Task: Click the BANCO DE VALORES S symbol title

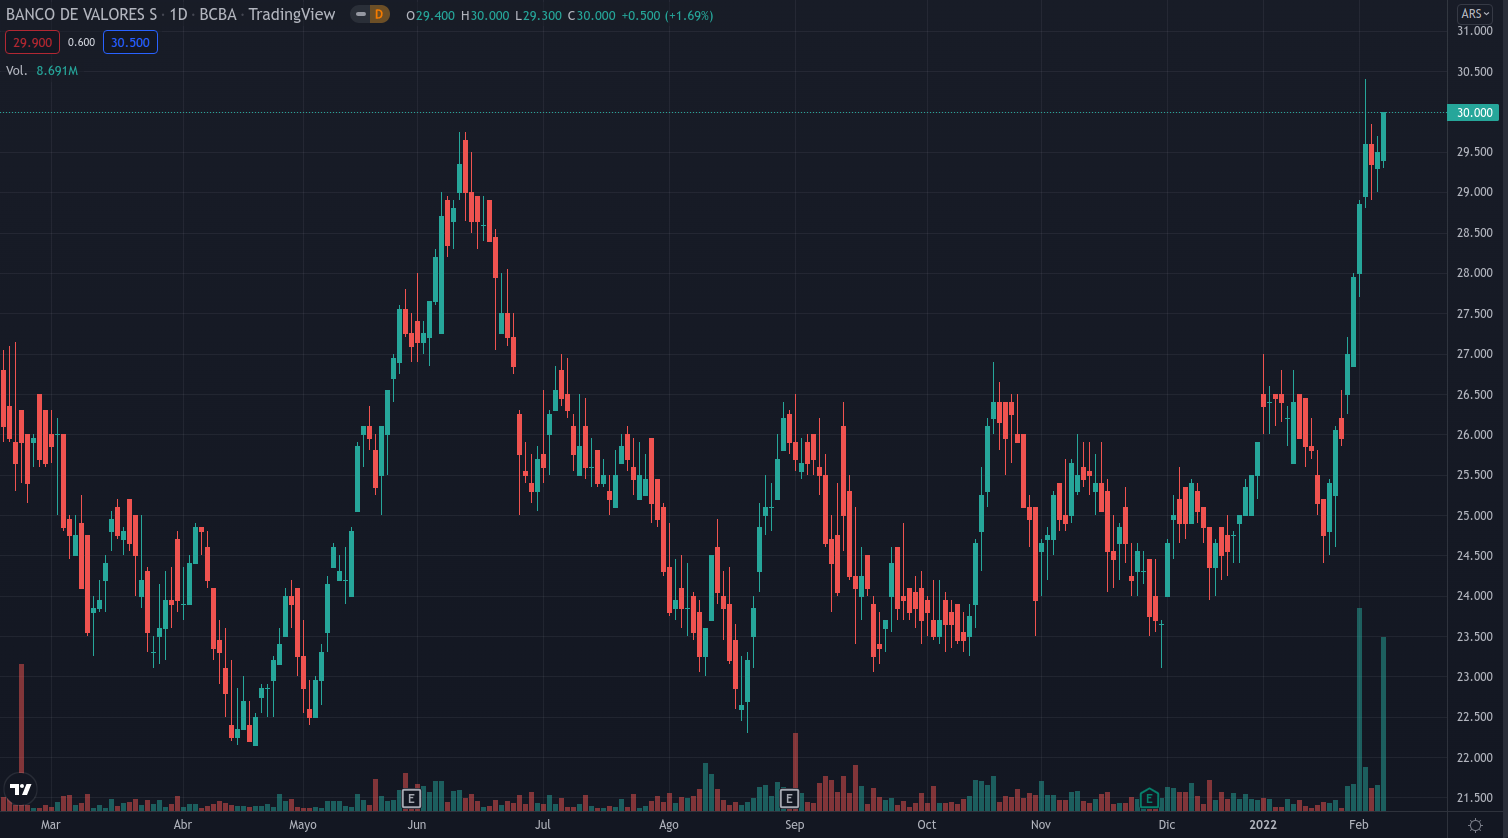Action: pos(81,14)
